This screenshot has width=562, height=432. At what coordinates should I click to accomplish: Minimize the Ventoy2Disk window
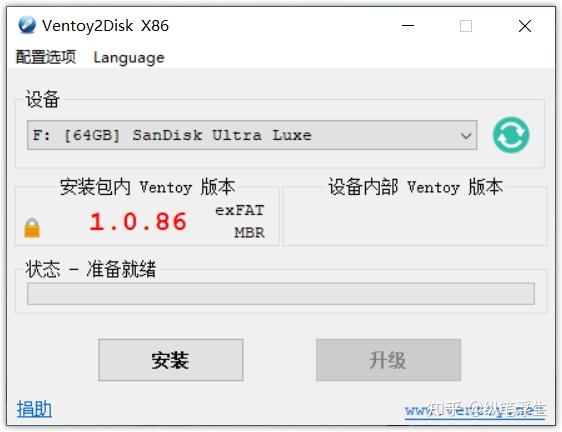click(x=408, y=26)
